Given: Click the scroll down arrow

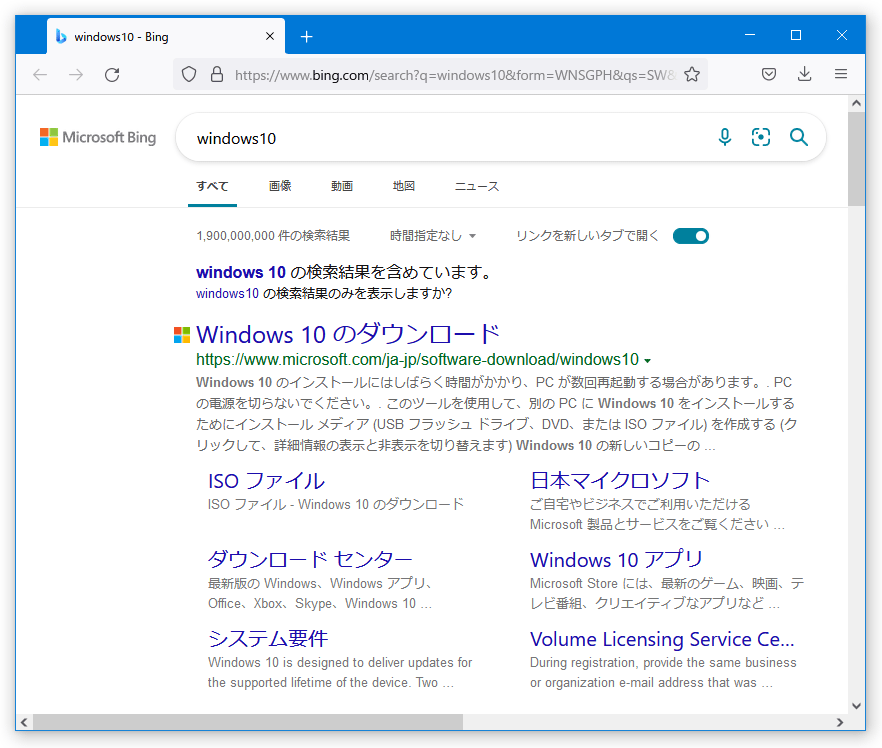Looking at the screenshot, I should click(x=856, y=706).
